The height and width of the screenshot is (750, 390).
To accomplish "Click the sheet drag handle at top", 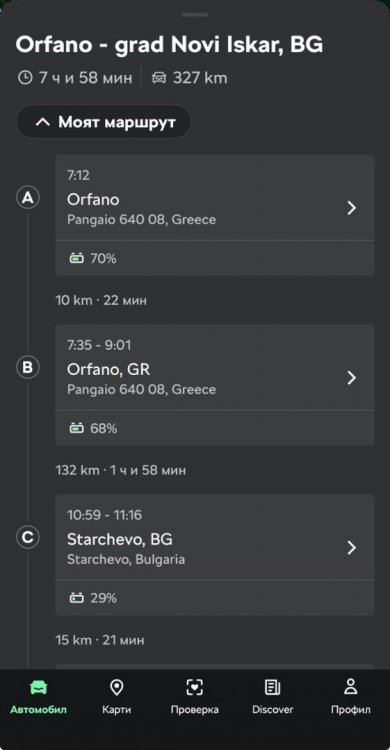I will (195, 15).
